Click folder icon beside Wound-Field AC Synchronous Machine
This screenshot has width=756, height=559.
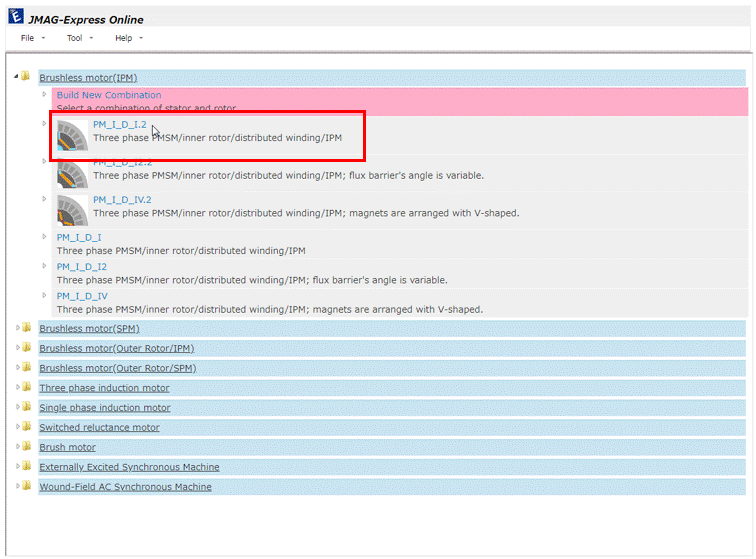27,486
